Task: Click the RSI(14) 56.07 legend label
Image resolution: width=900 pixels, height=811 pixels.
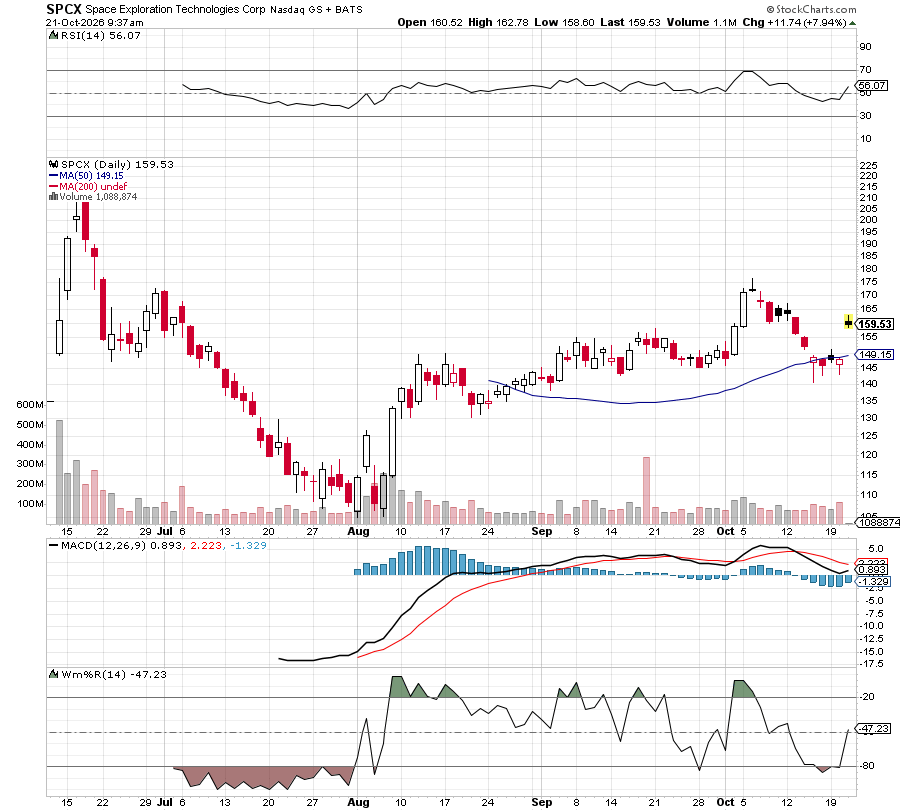Action: [100, 36]
